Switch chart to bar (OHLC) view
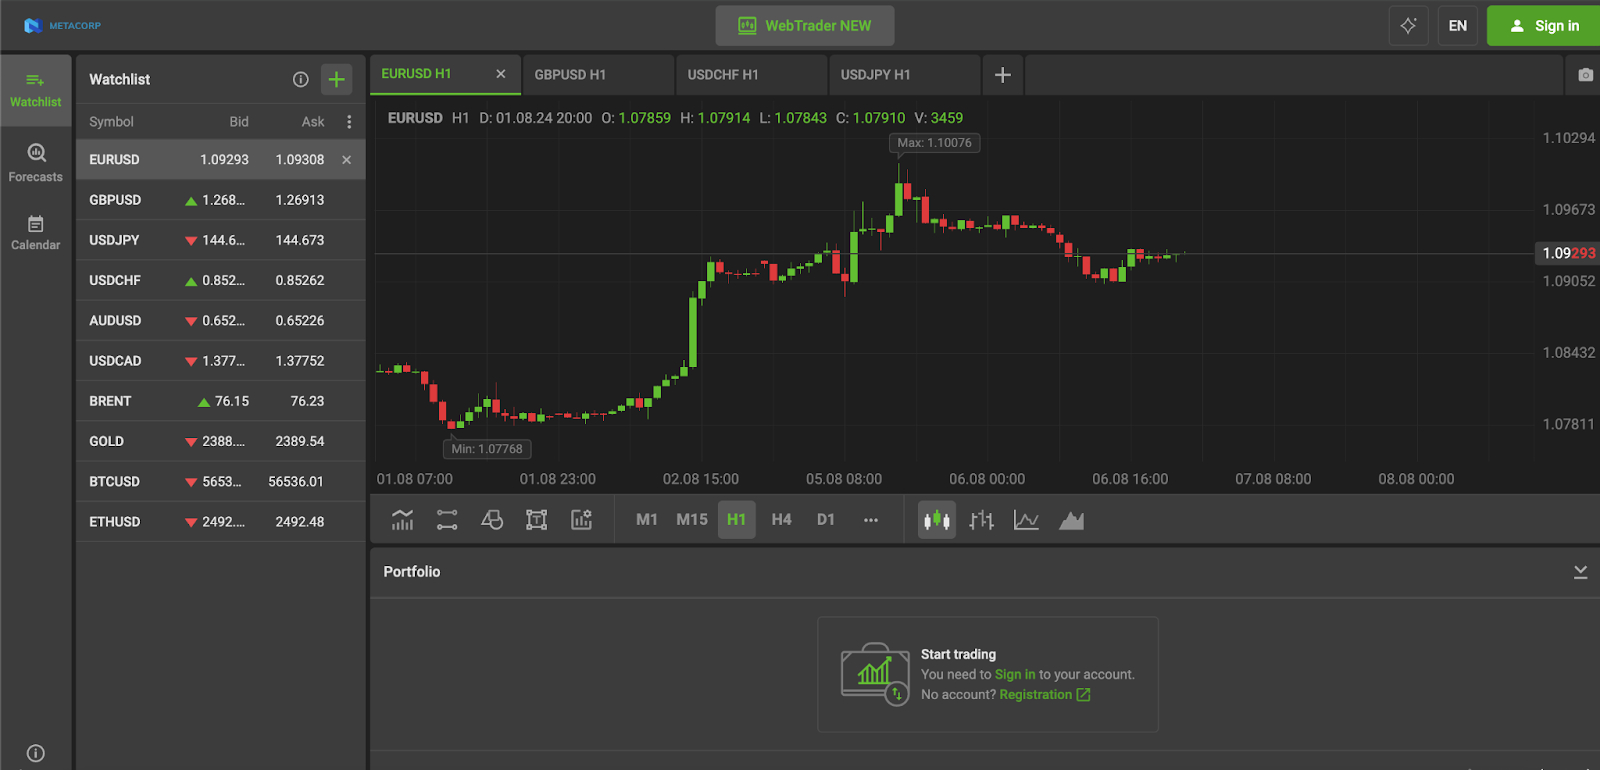This screenshot has height=770, width=1600. tap(982, 520)
